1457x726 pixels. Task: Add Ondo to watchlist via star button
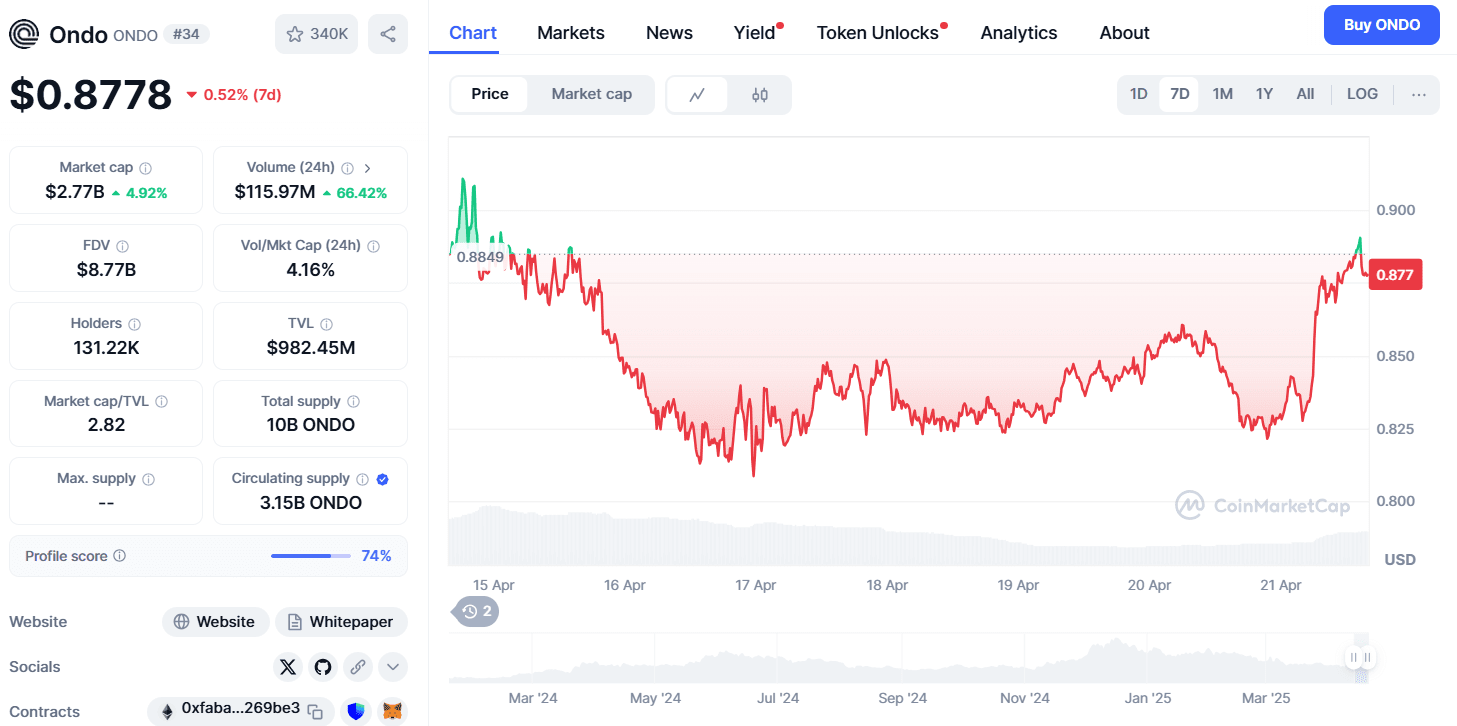(316, 34)
